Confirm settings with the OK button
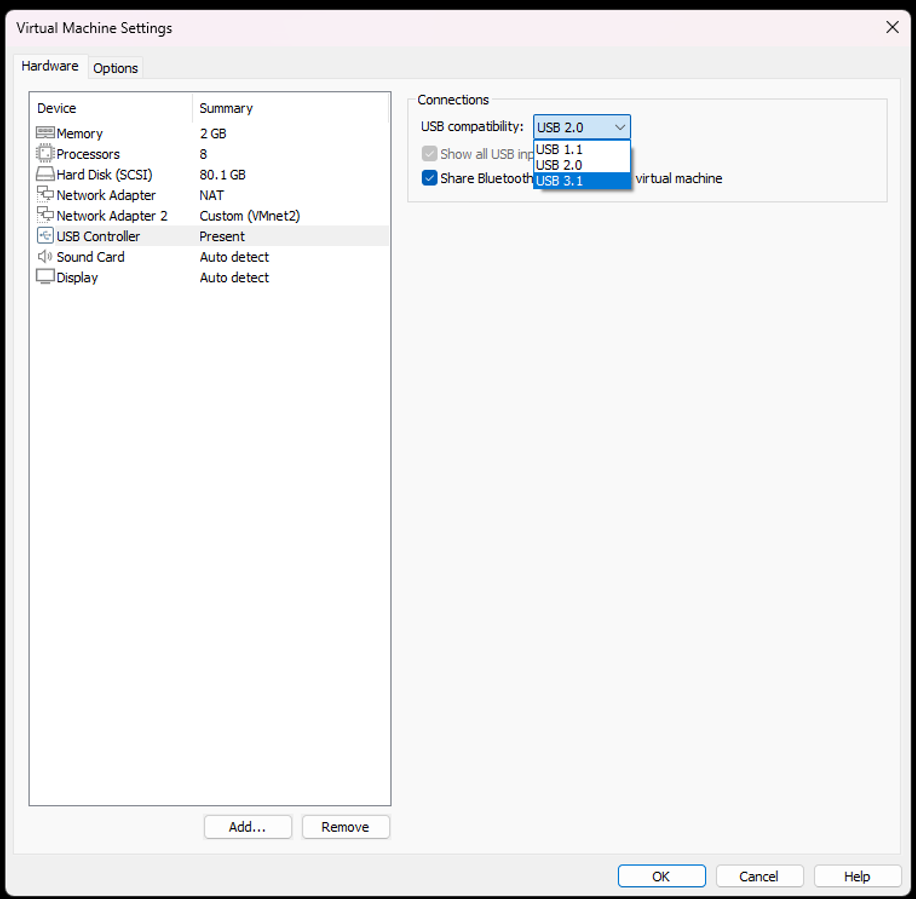 (661, 875)
